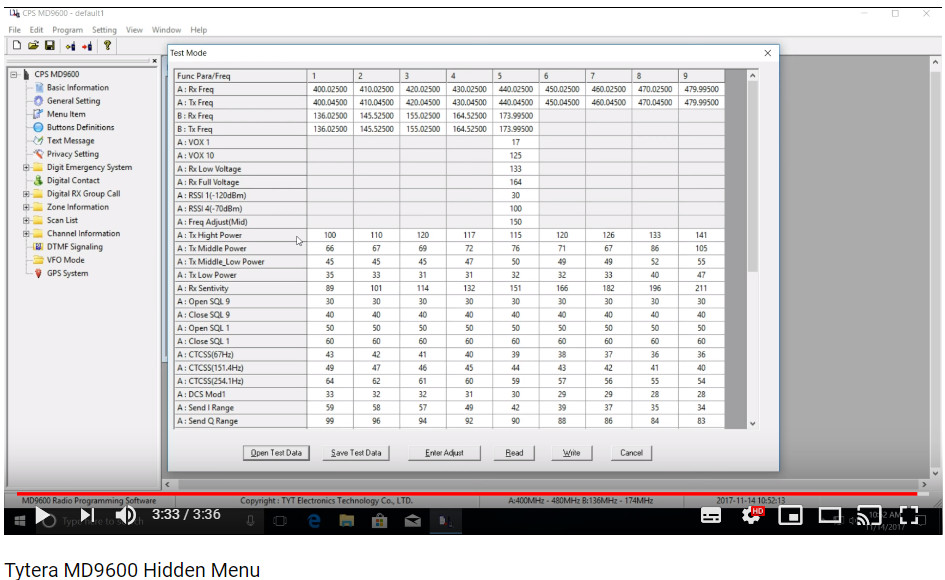945x580 pixels.
Task: Click the cast to TV icon
Action: pos(869,515)
